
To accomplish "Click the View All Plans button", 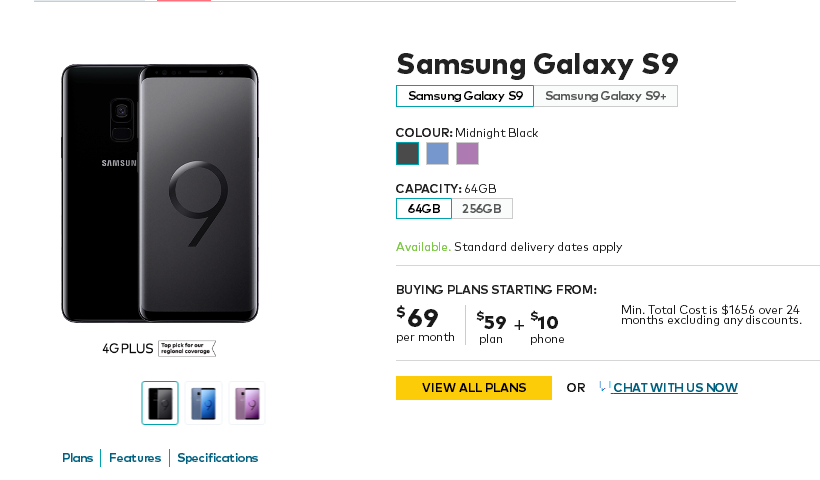I will [474, 388].
